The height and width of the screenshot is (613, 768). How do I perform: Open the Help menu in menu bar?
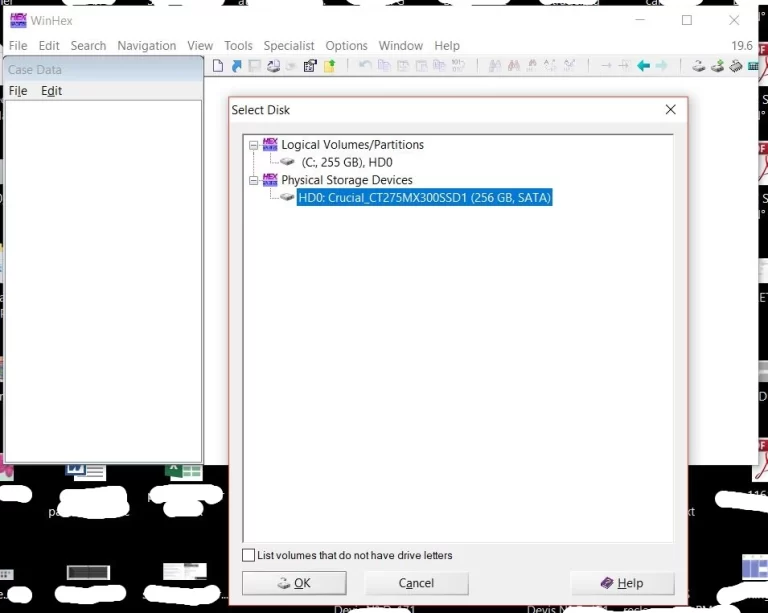click(447, 46)
